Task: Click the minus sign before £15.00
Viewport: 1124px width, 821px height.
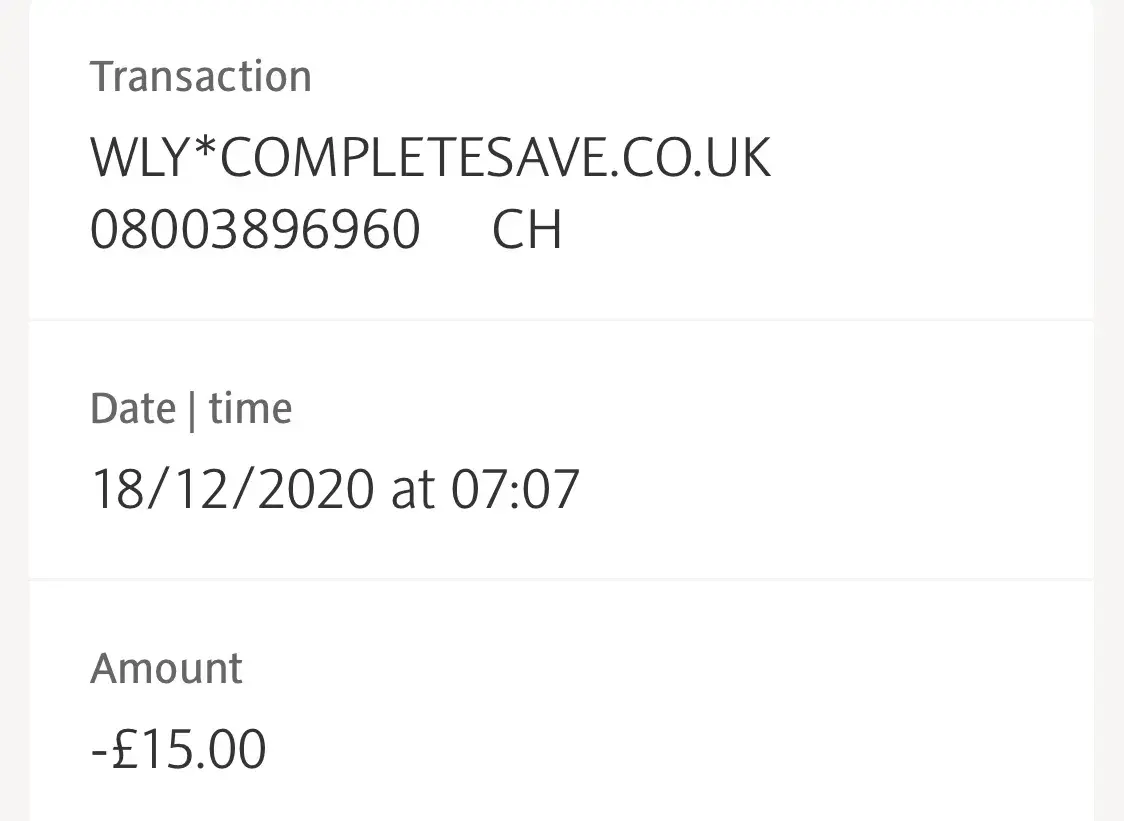Action: pyautogui.click(x=99, y=751)
